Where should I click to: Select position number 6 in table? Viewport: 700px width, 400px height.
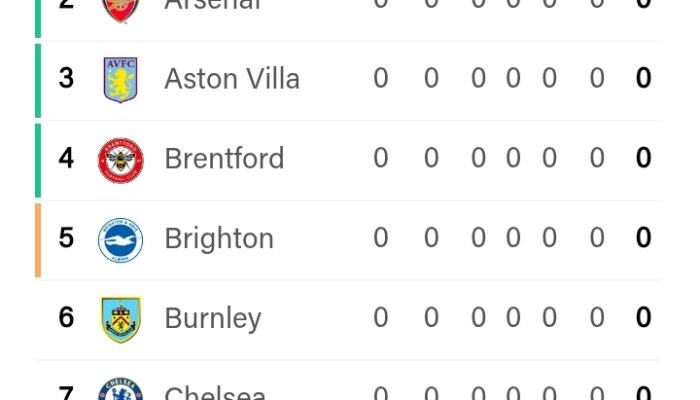point(66,317)
